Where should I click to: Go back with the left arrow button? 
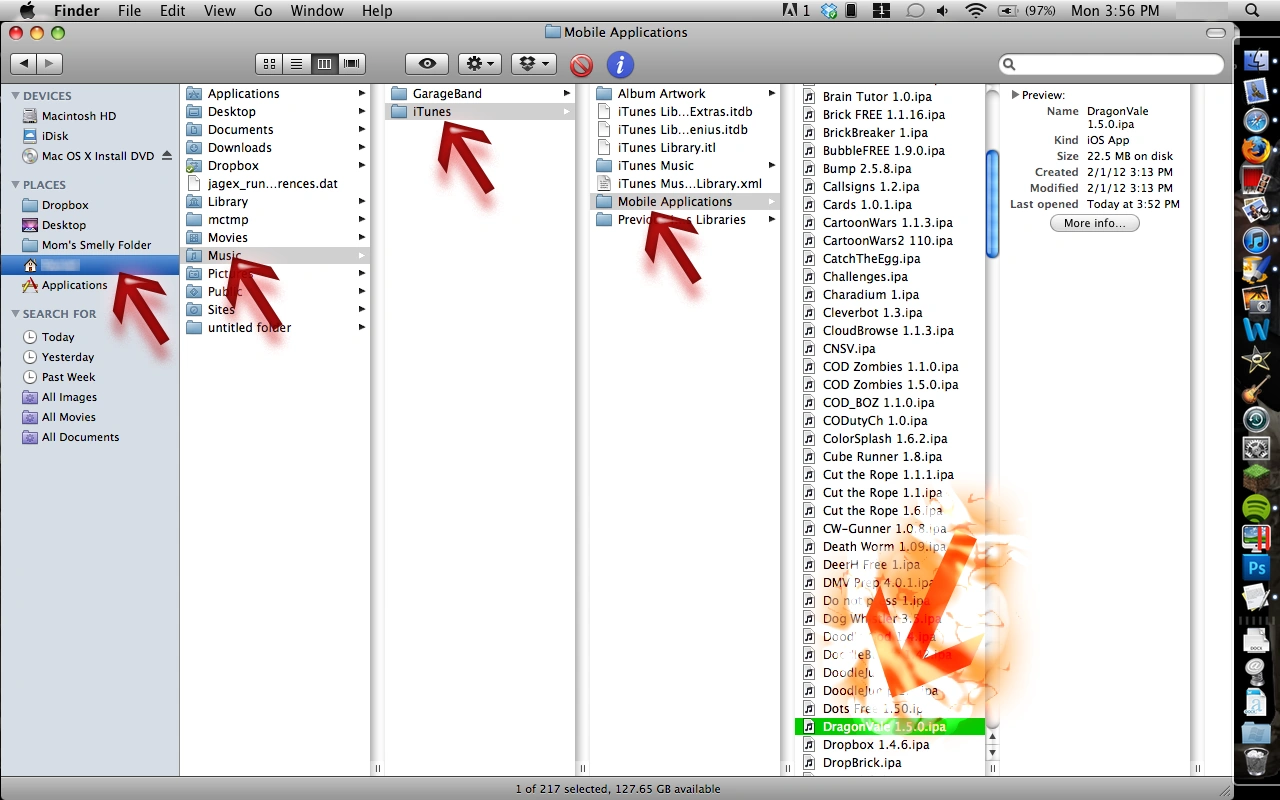[x=24, y=64]
